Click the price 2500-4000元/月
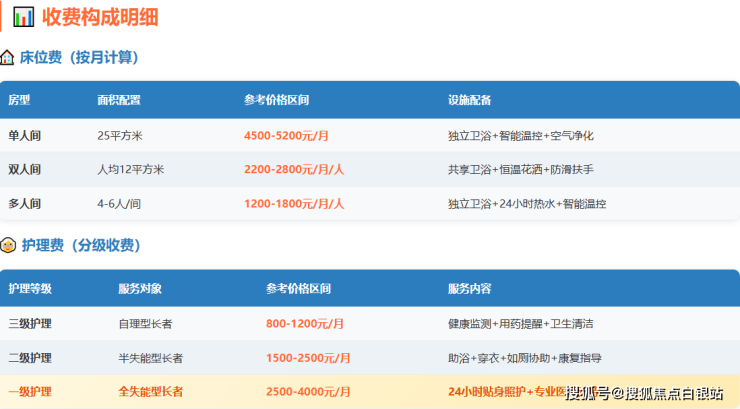The image size is (740, 409). [308, 392]
